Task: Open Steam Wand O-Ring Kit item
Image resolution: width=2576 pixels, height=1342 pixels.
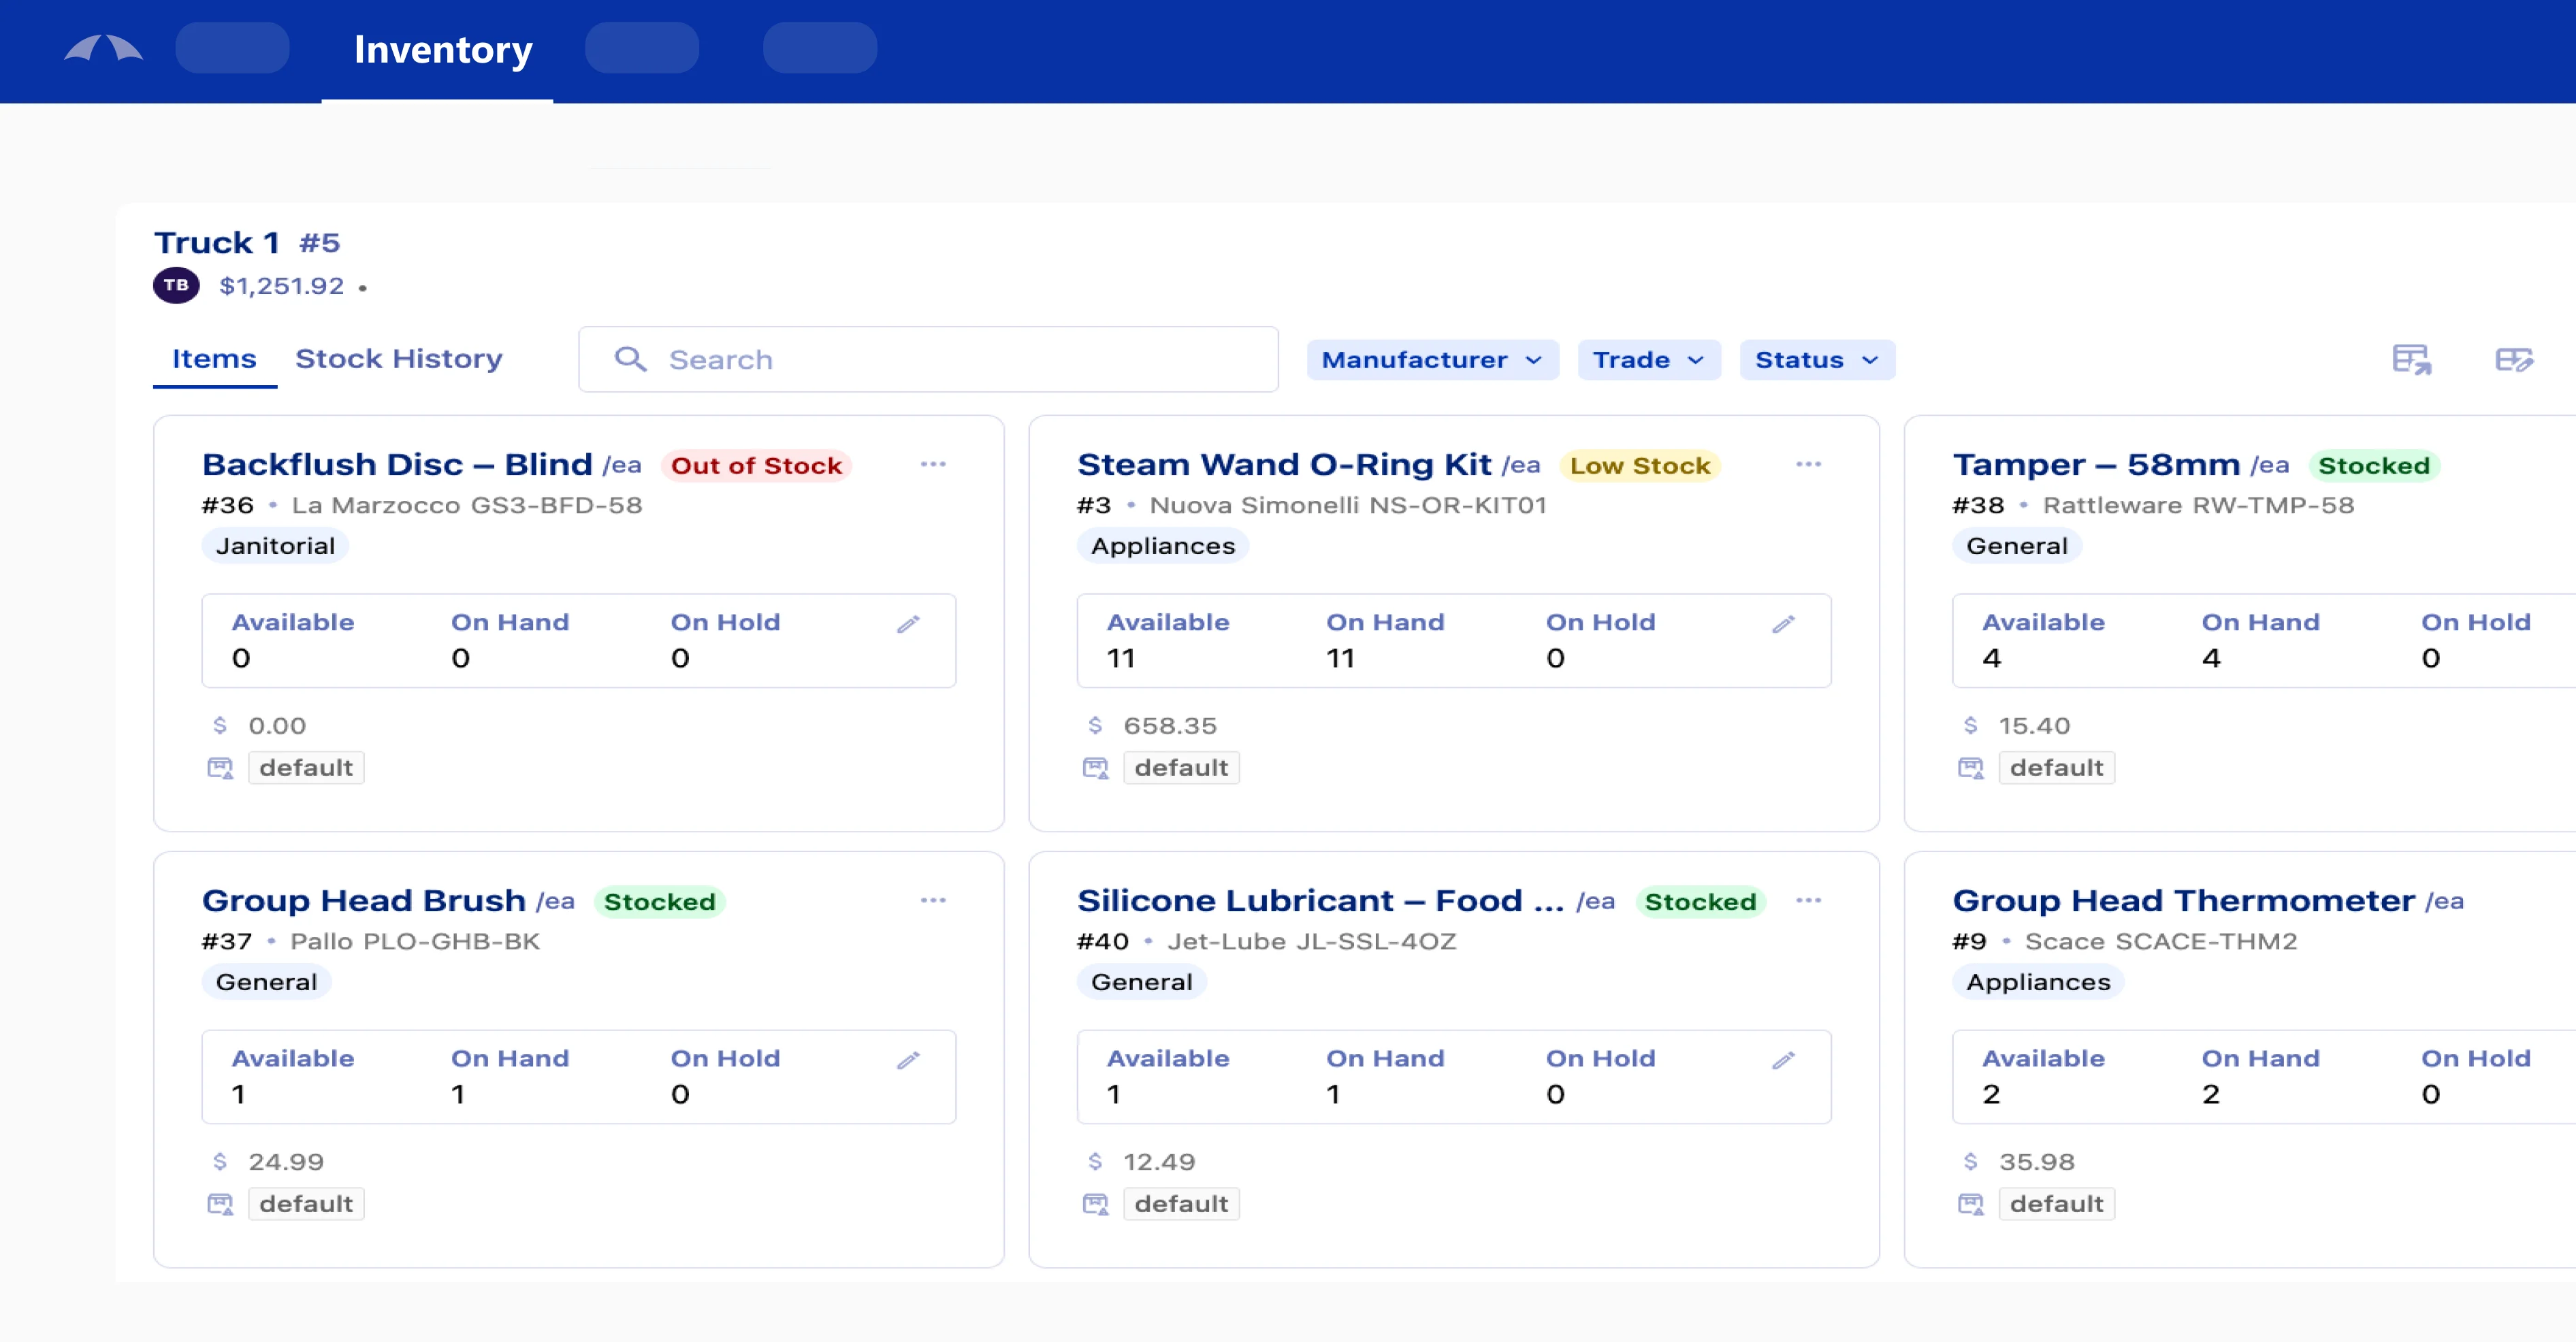Action: click(x=1284, y=464)
